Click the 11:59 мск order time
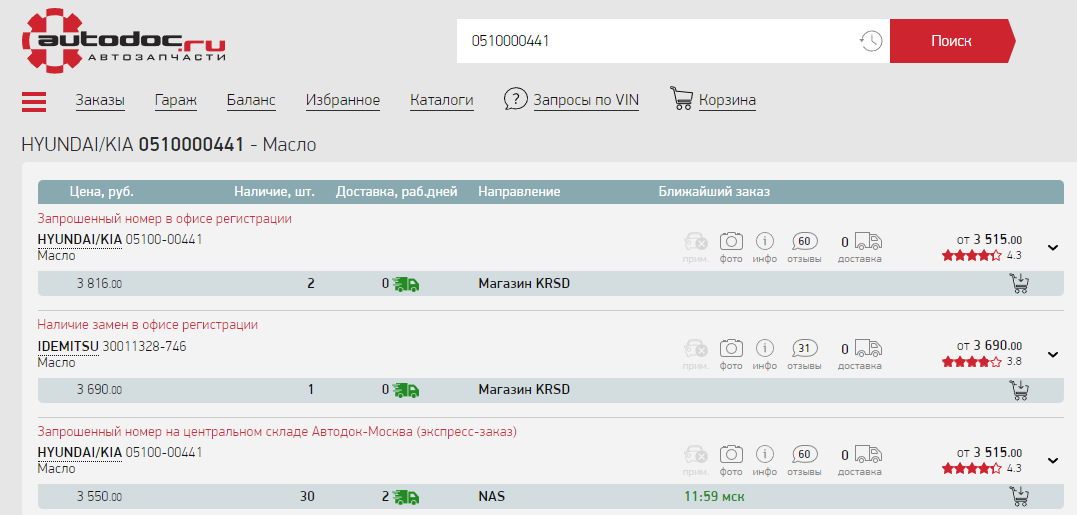The width and height of the screenshot is (1077, 515). coord(714,496)
